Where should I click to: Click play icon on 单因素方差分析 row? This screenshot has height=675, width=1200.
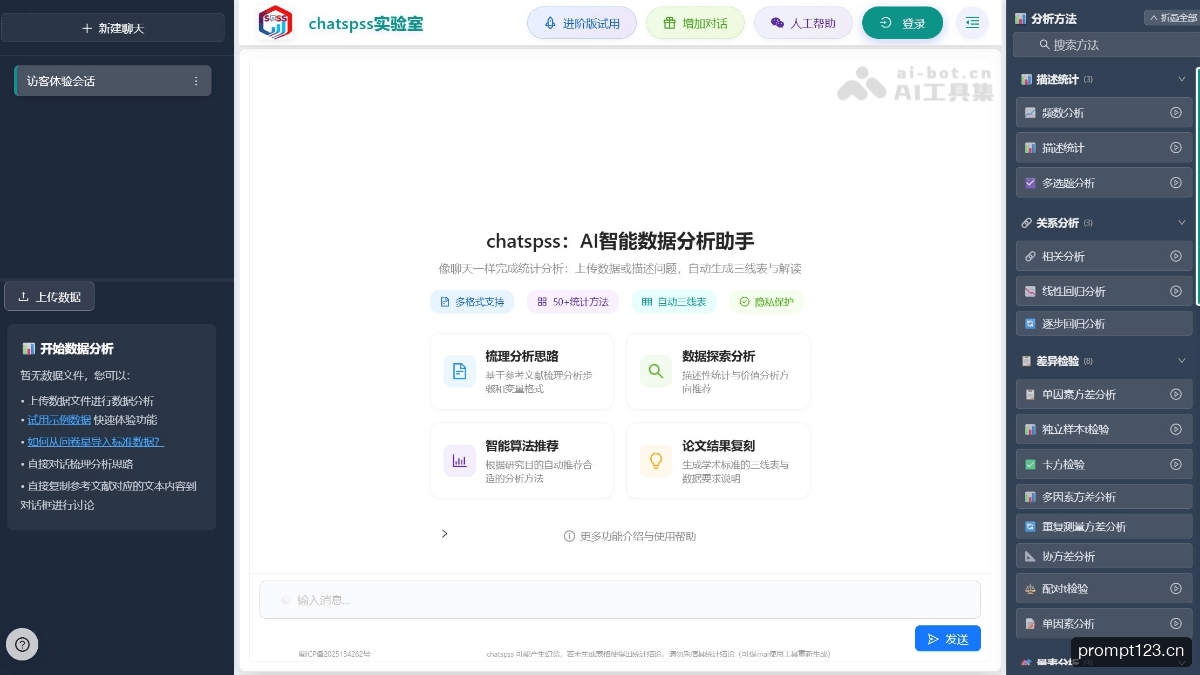[x=1176, y=394]
